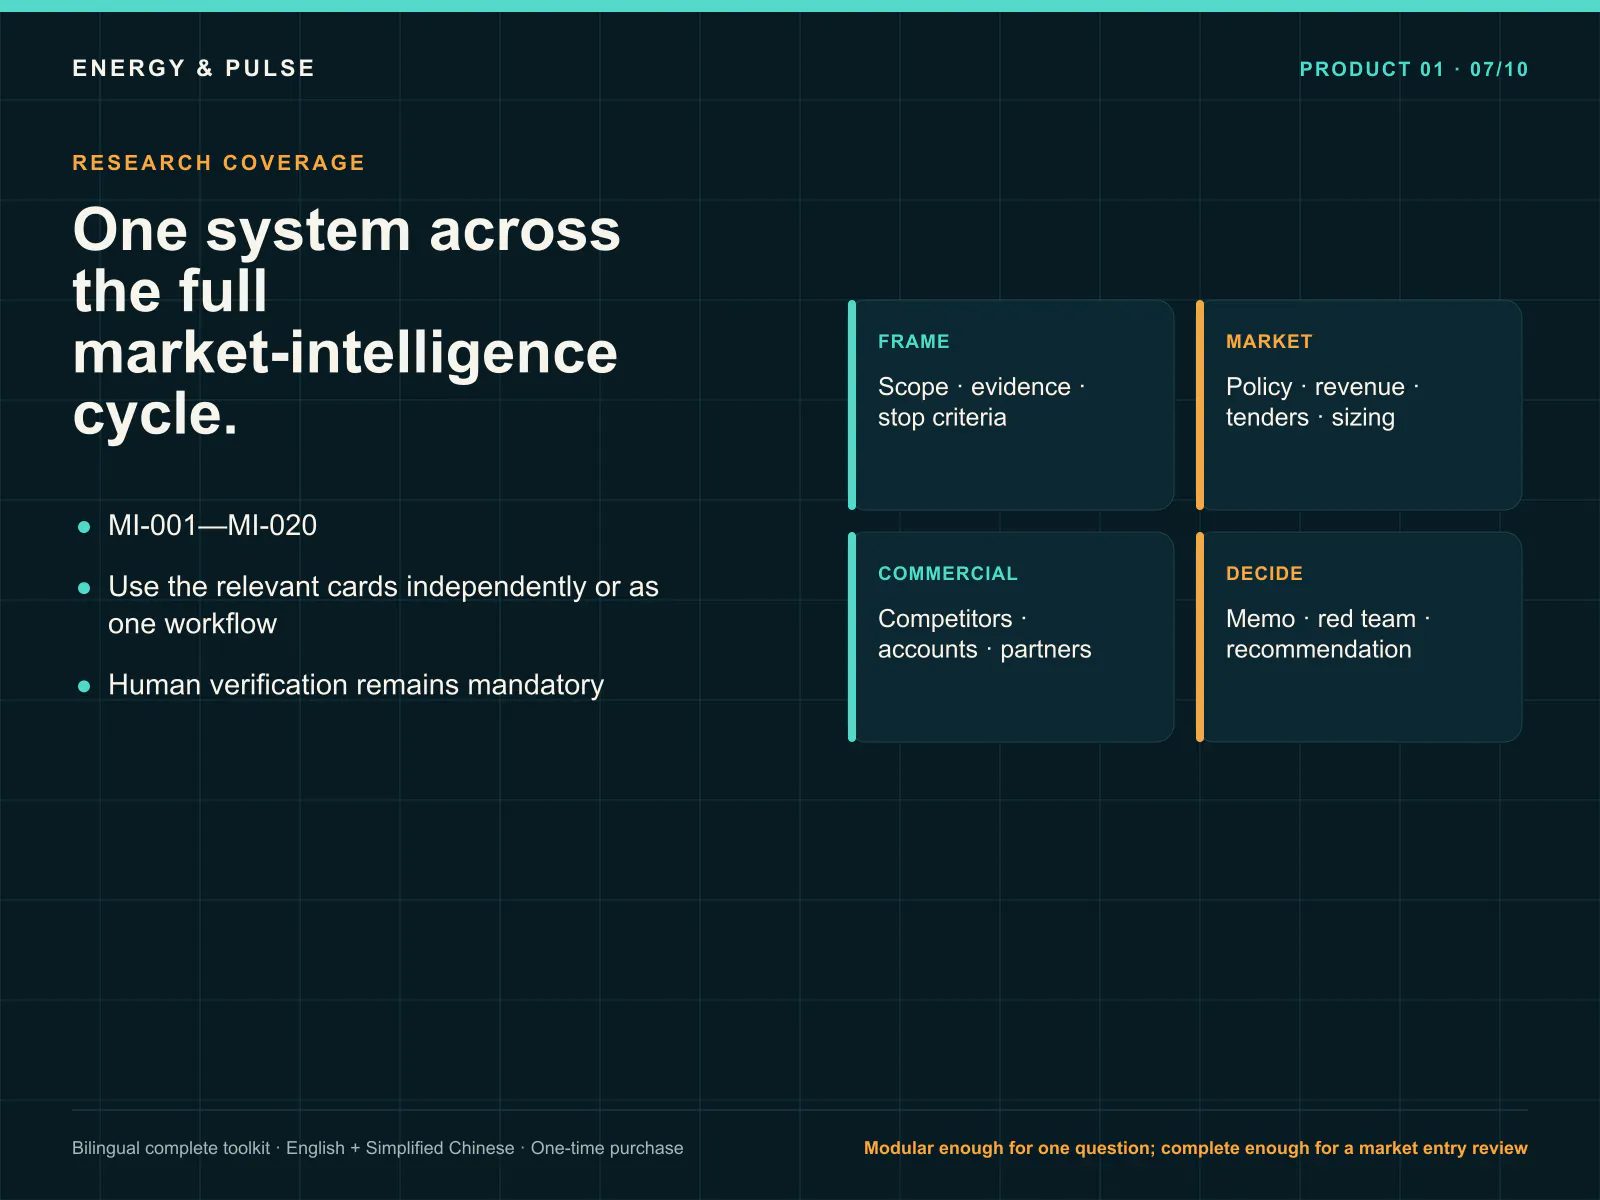The width and height of the screenshot is (1600, 1200).
Task: Click the headline 'One system across the full market-intelligence cycle.'
Action: 347,322
